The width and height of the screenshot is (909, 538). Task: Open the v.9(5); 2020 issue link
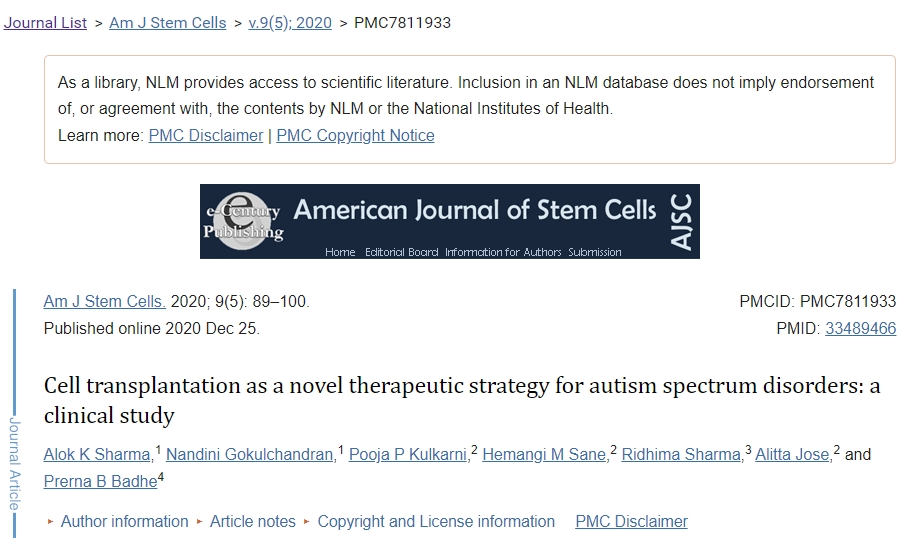[290, 22]
